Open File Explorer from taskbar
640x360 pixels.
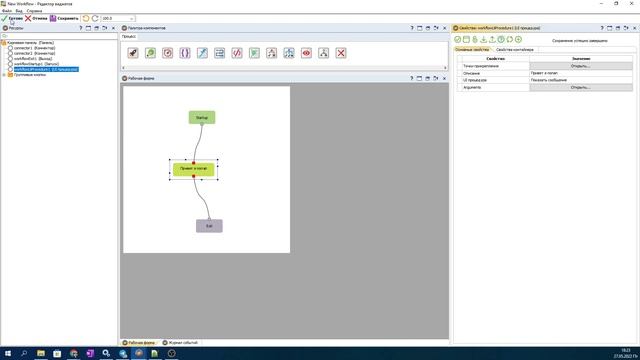[41, 353]
